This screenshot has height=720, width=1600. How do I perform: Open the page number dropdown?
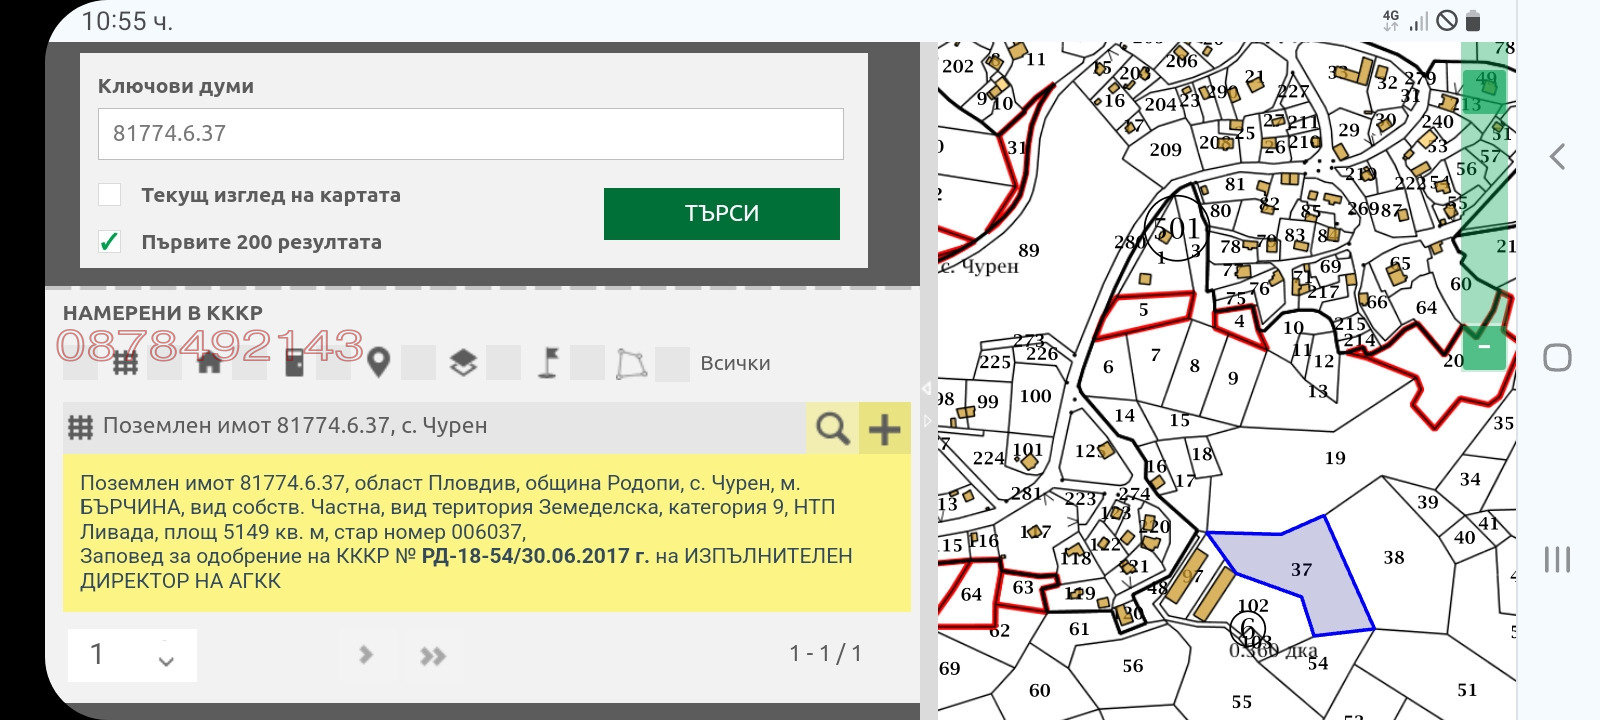(x=132, y=655)
